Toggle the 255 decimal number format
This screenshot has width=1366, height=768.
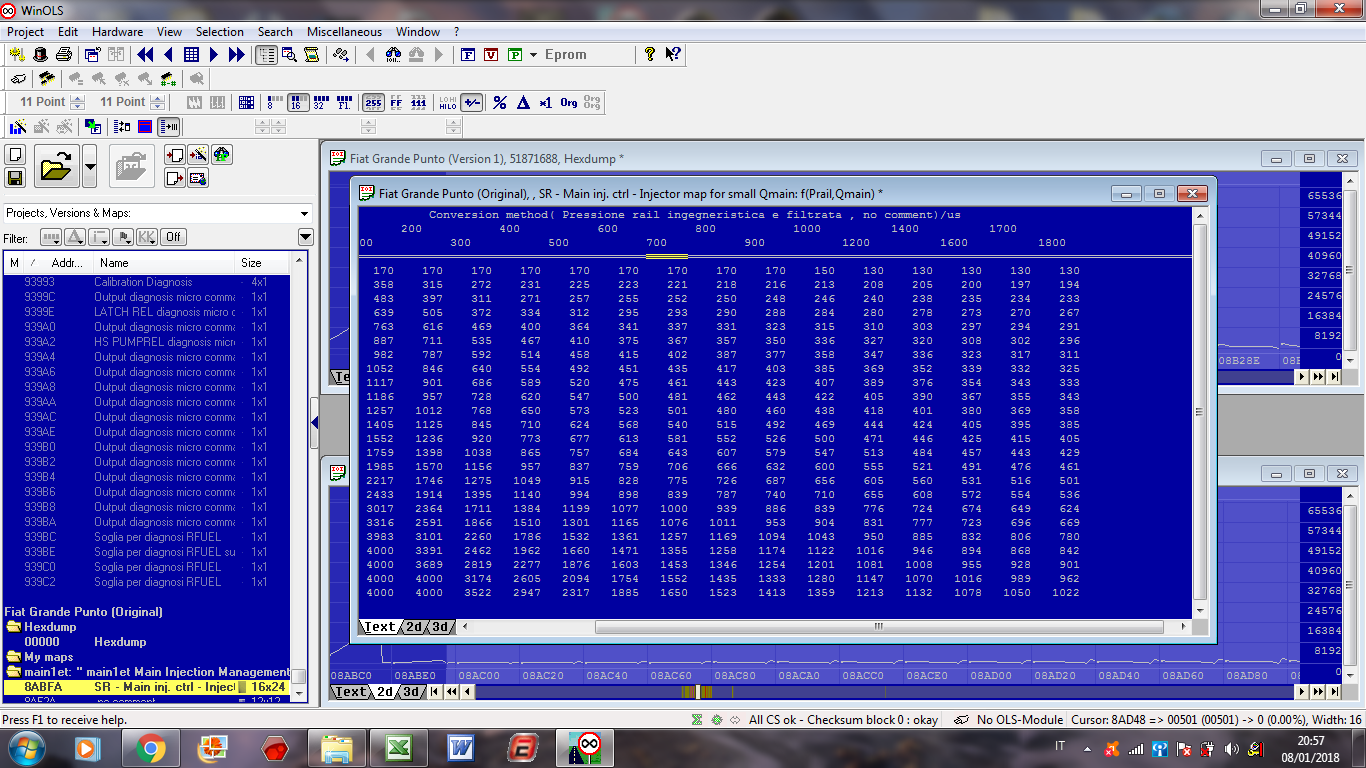tap(373, 102)
